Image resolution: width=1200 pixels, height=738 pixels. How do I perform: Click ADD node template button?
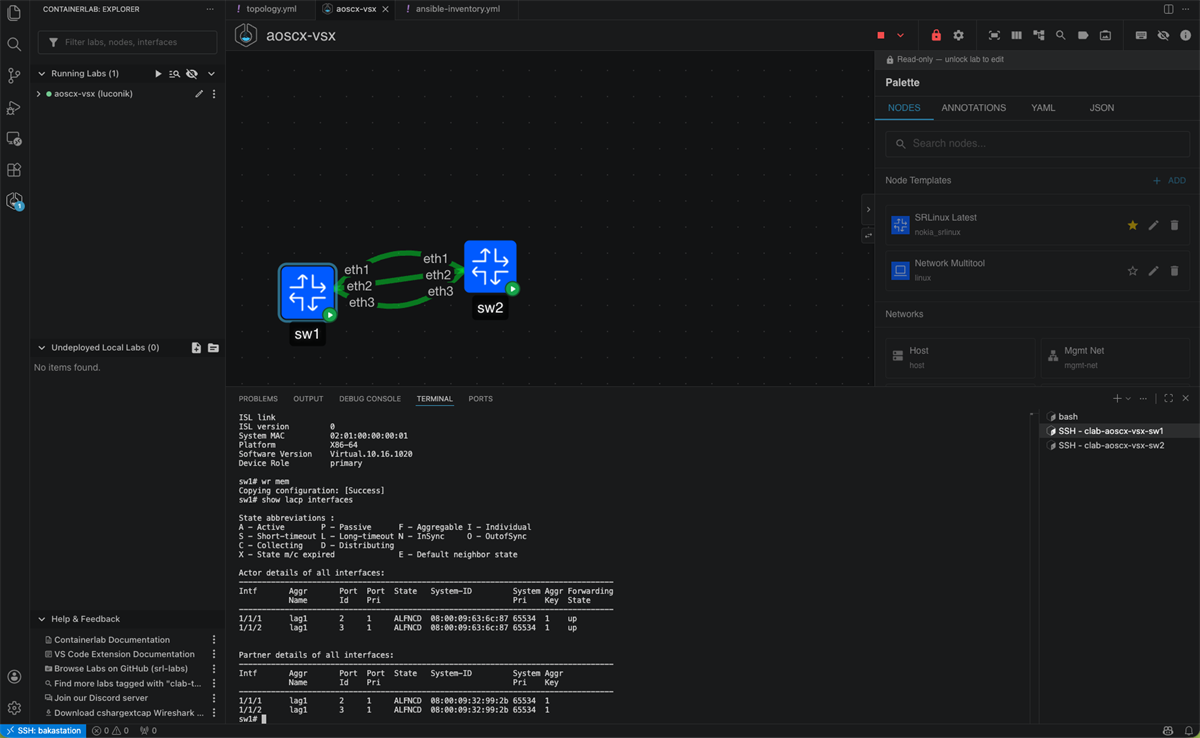coord(1169,181)
